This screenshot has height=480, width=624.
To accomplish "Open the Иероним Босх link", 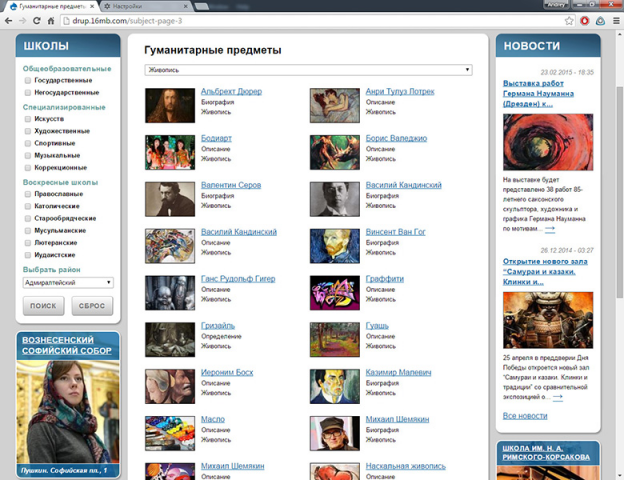I will tap(227, 372).
